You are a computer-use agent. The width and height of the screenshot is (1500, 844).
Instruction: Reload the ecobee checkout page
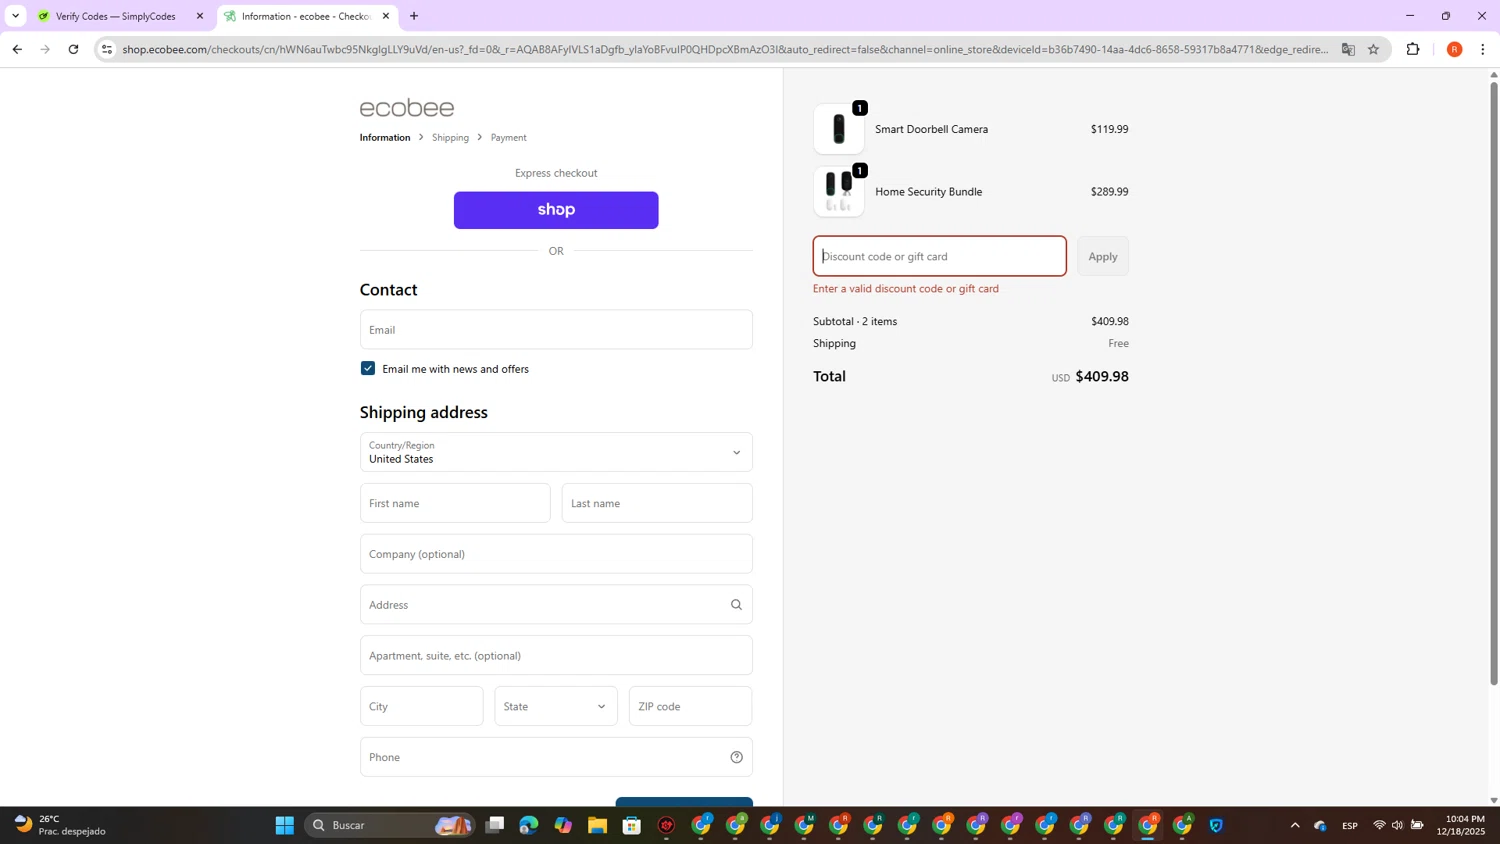[x=73, y=49]
